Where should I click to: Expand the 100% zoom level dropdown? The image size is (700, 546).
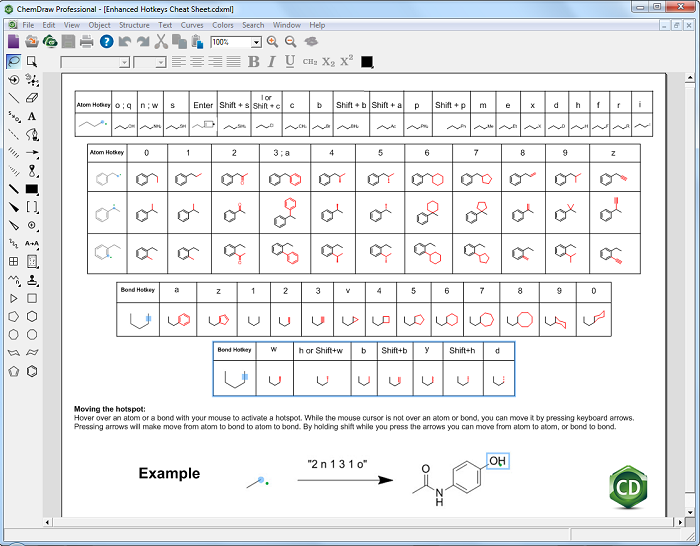pos(257,42)
